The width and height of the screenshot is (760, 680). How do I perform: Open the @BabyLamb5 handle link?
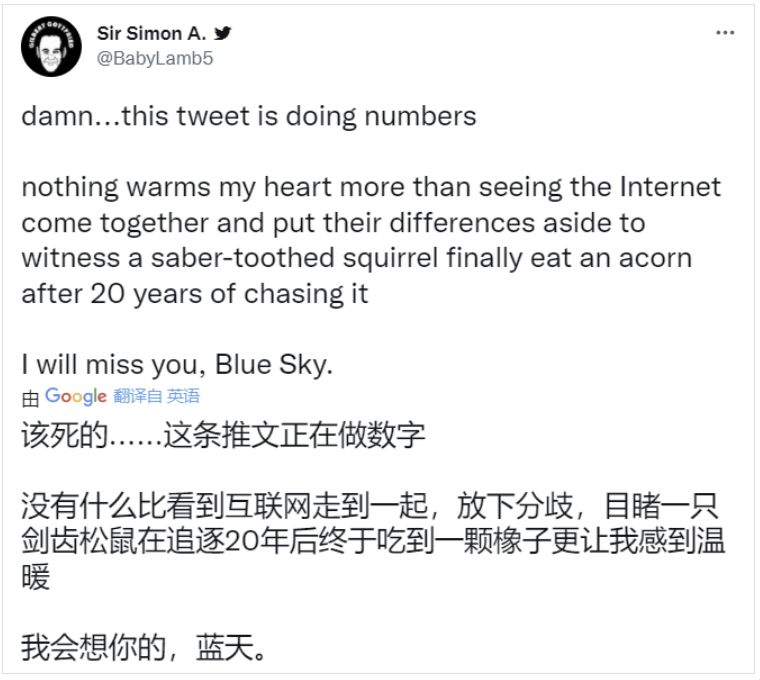[155, 58]
